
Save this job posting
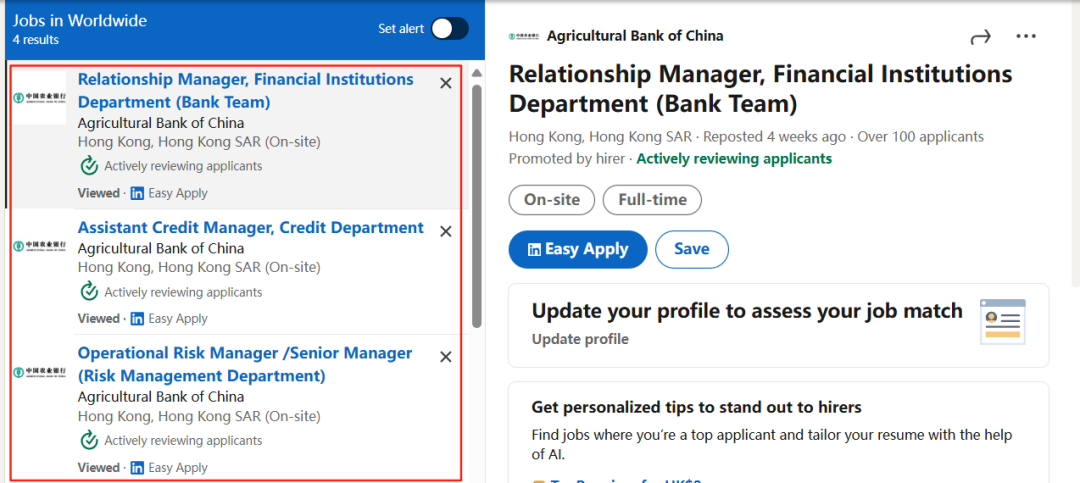(x=692, y=249)
